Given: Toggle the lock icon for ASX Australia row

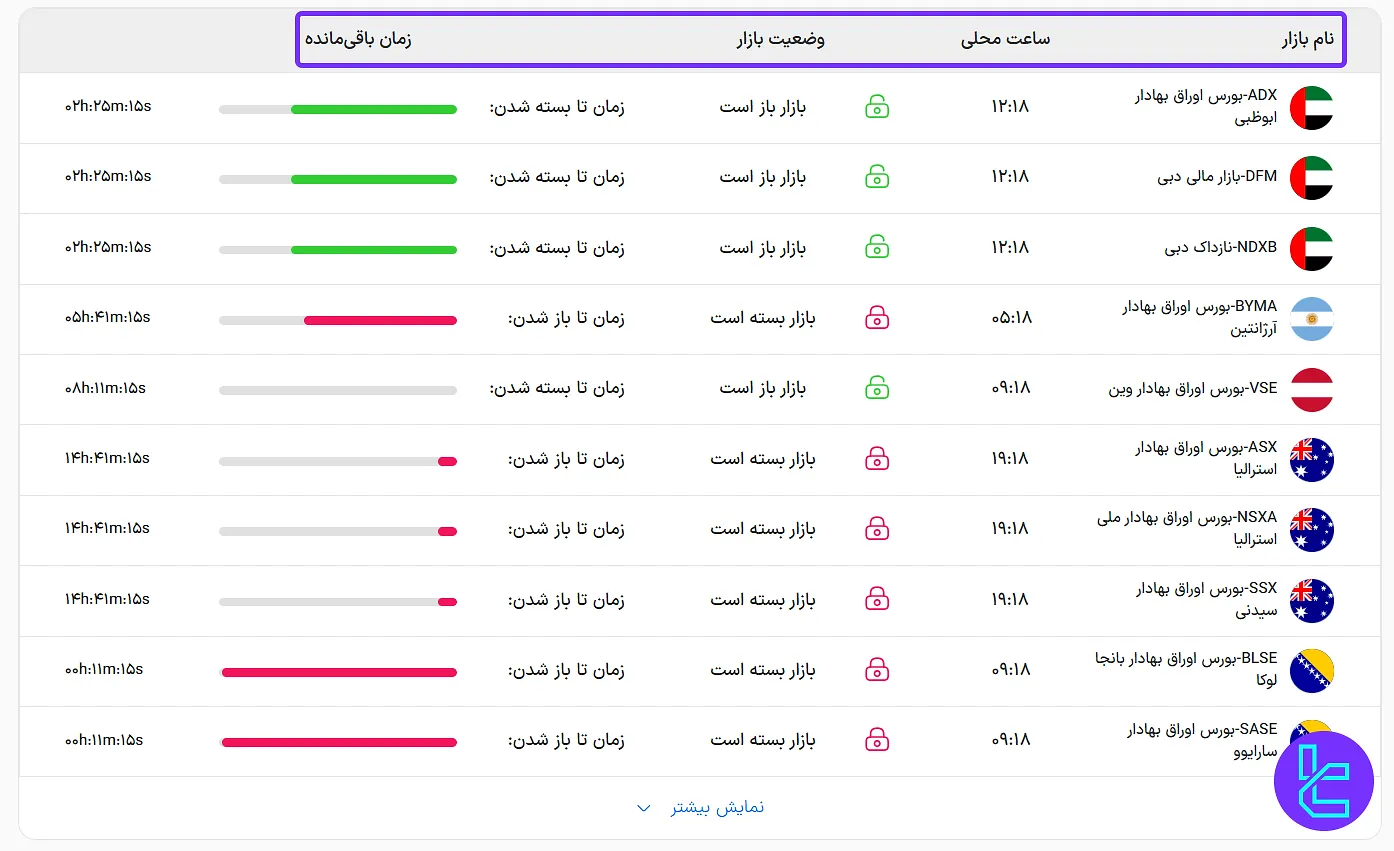Looking at the screenshot, I should point(877,459).
